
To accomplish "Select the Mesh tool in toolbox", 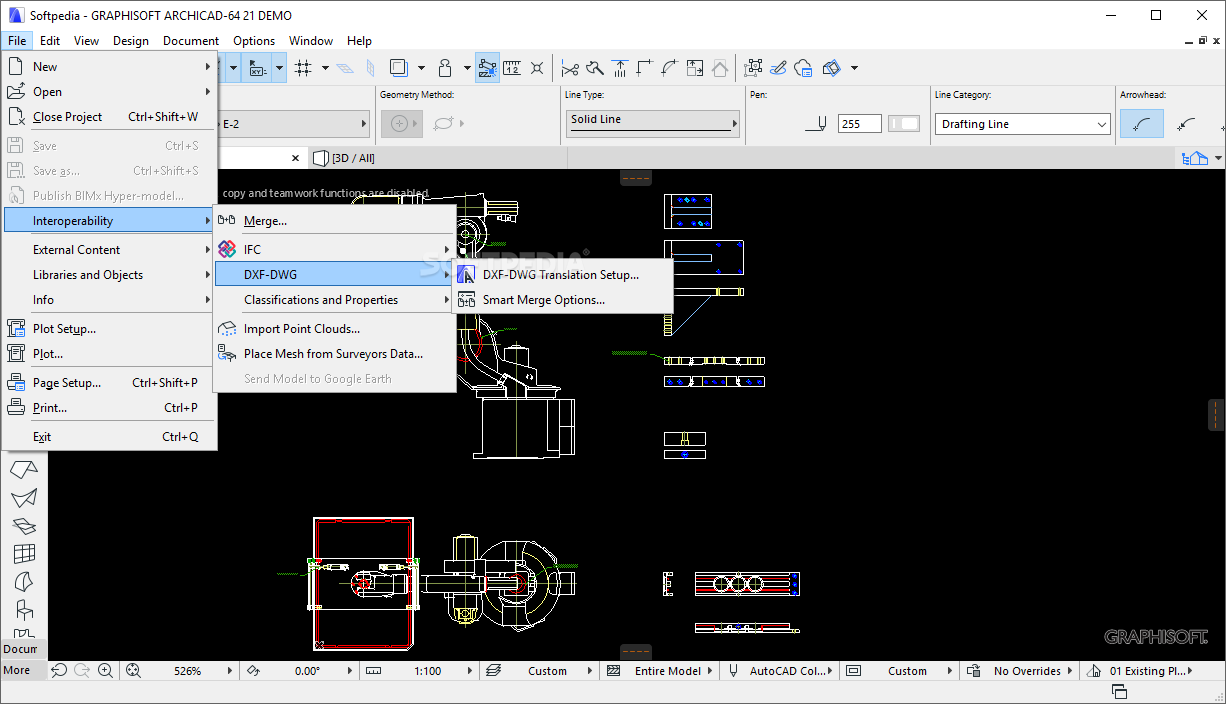I will (x=24, y=525).
